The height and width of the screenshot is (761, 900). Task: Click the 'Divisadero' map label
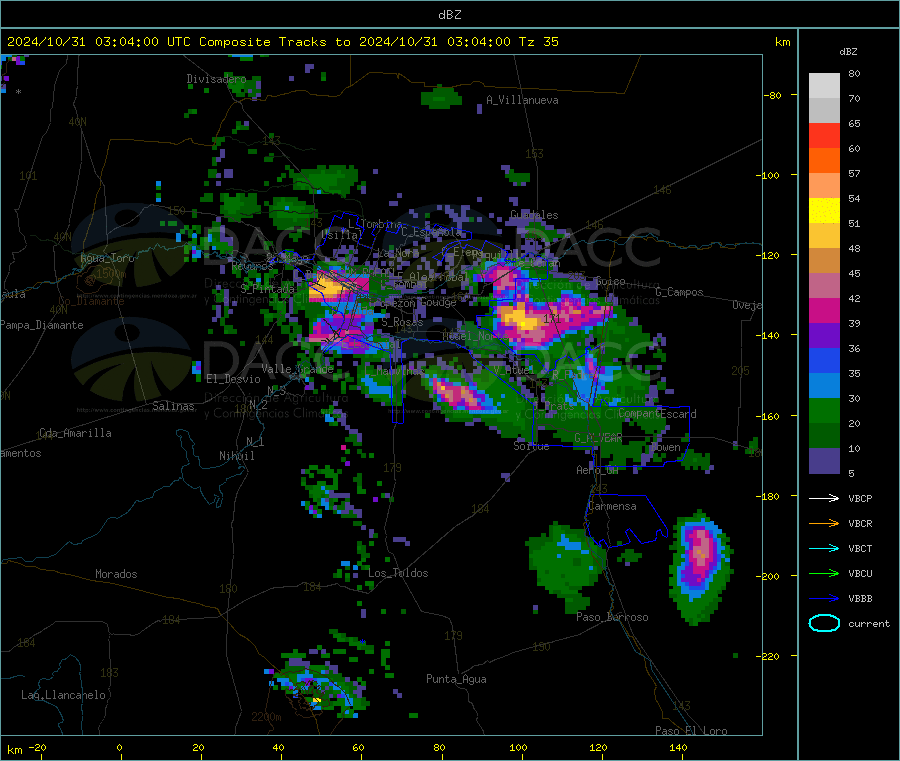(216, 79)
